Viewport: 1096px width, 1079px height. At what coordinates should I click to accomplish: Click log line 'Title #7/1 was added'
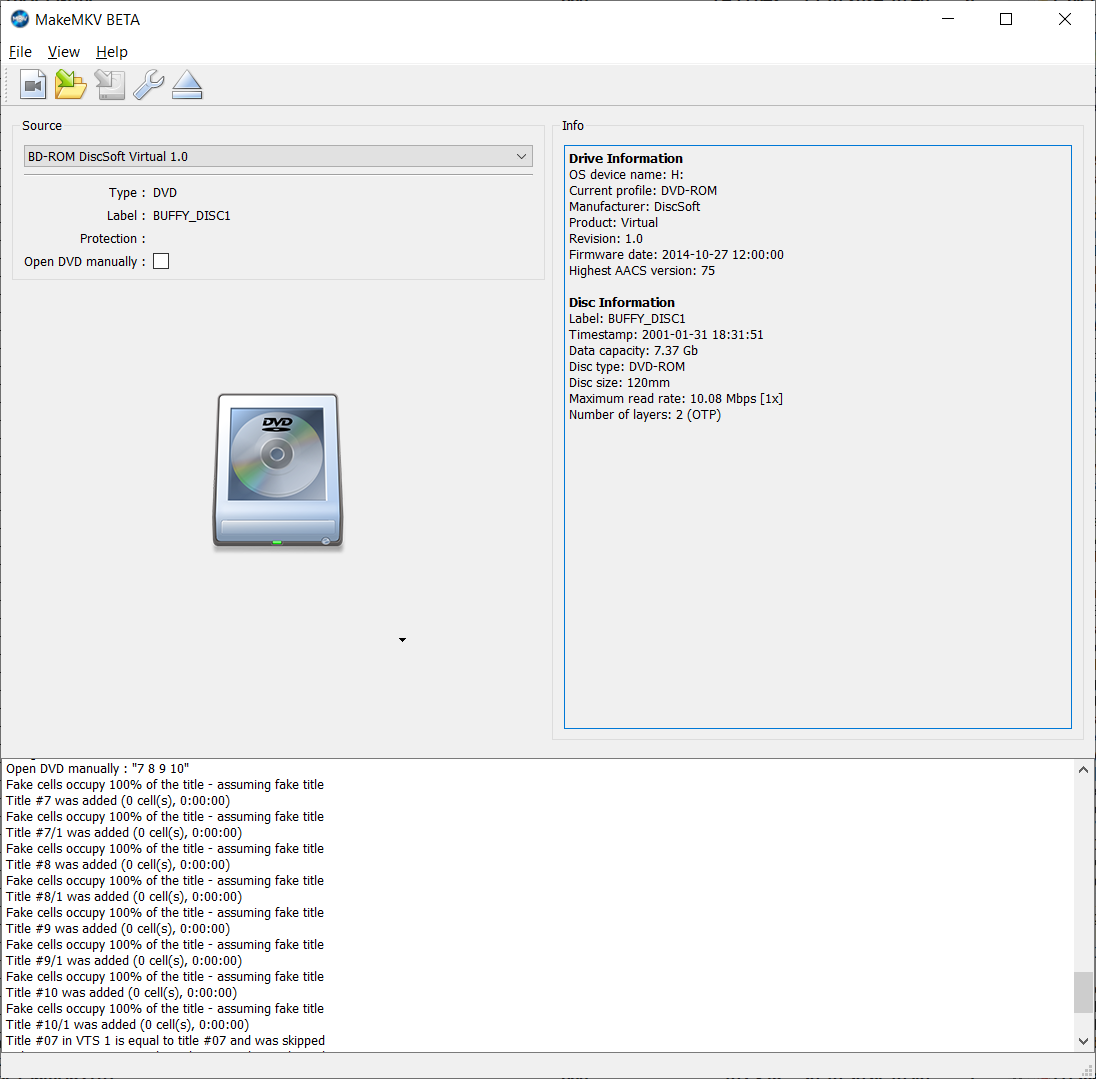click(124, 833)
